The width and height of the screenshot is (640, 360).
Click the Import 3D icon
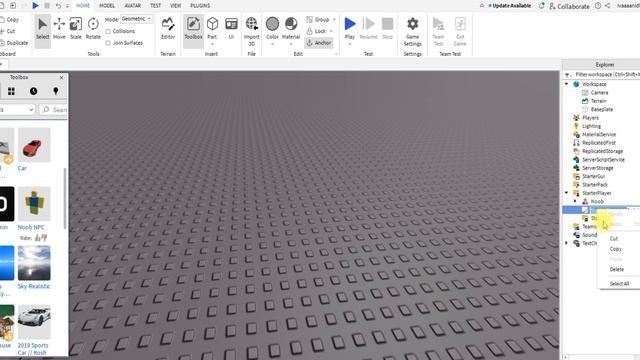[x=251, y=24]
